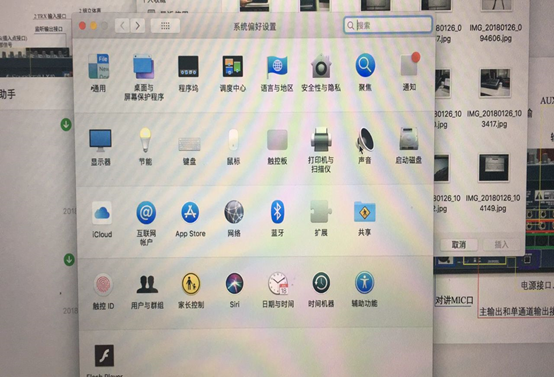
Task: Focus the 搜索 search field
Action: click(388, 25)
